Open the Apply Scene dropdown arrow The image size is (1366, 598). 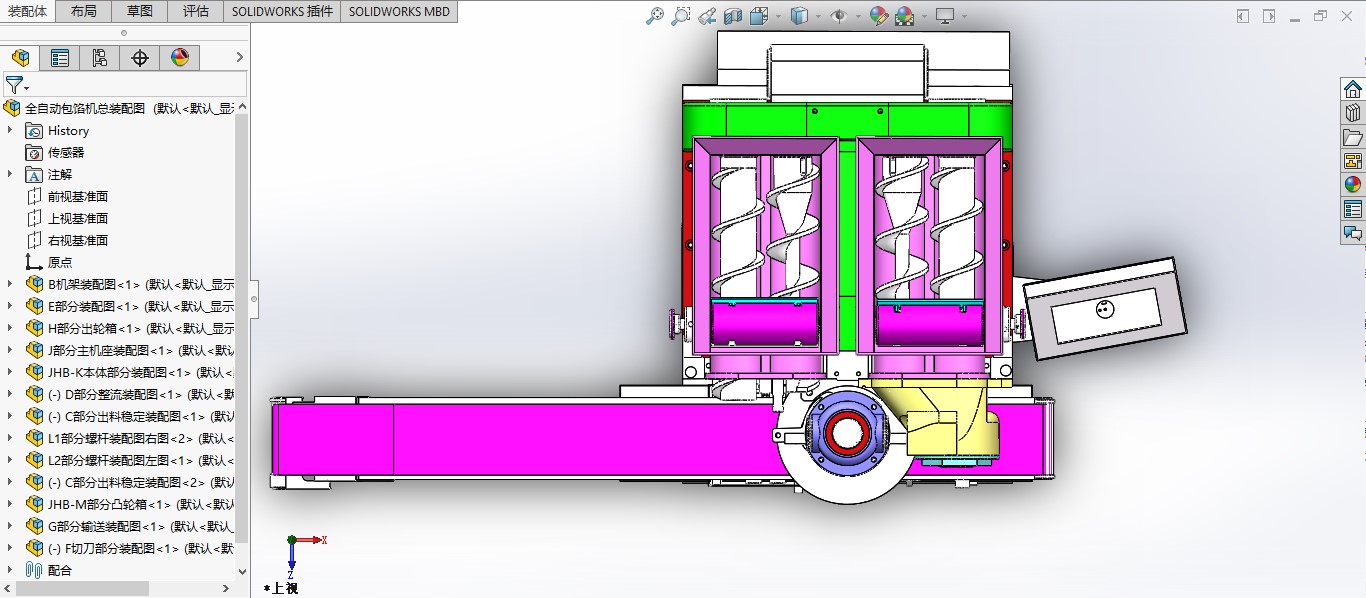[x=924, y=17]
